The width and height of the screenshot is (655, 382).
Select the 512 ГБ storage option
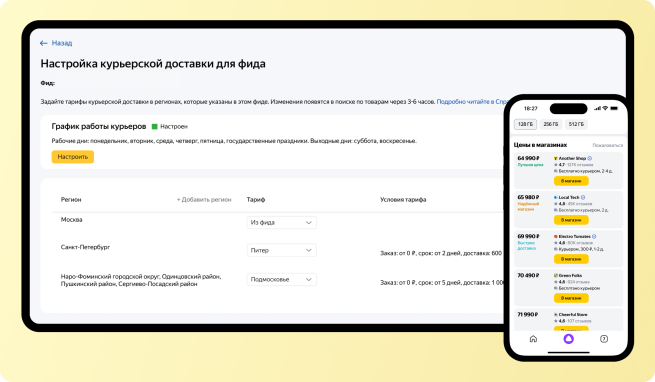pyautogui.click(x=576, y=124)
